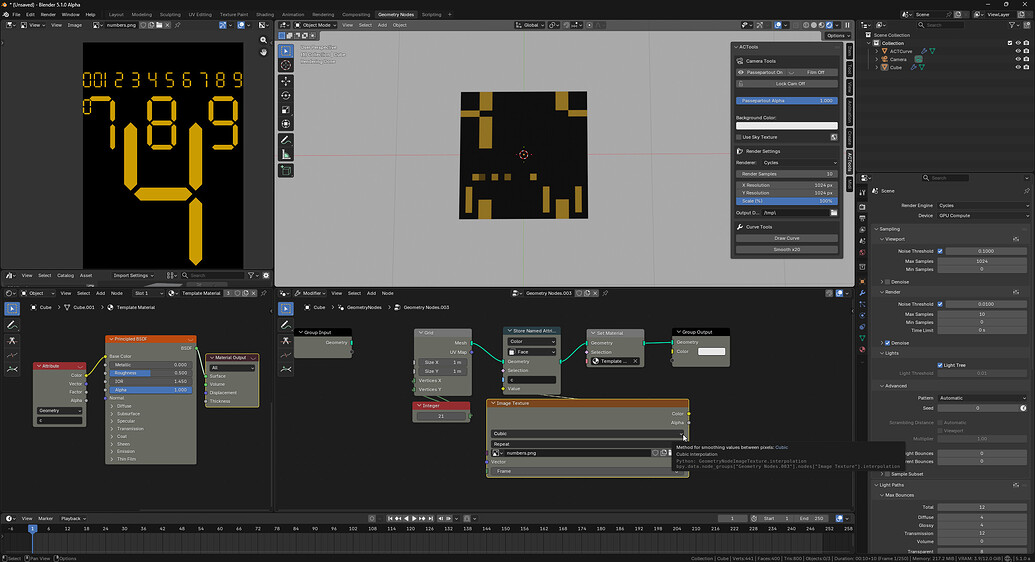Screen dimensions: 1035x562
Task: Open the outliner filter funnel
Action: coord(1011,25)
